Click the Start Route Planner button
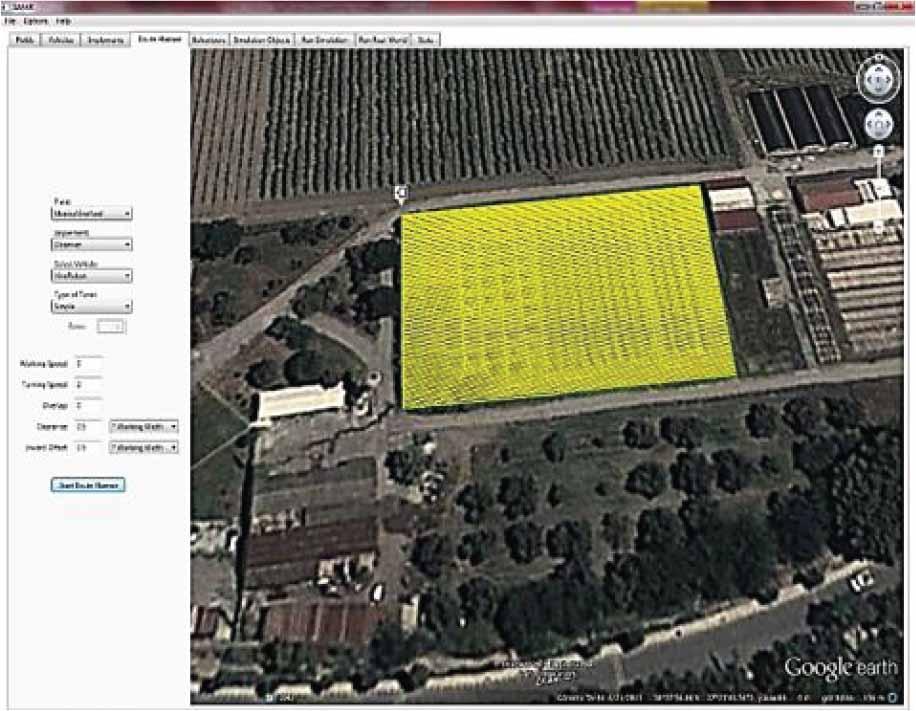The width and height of the screenshot is (916, 711). [x=88, y=485]
